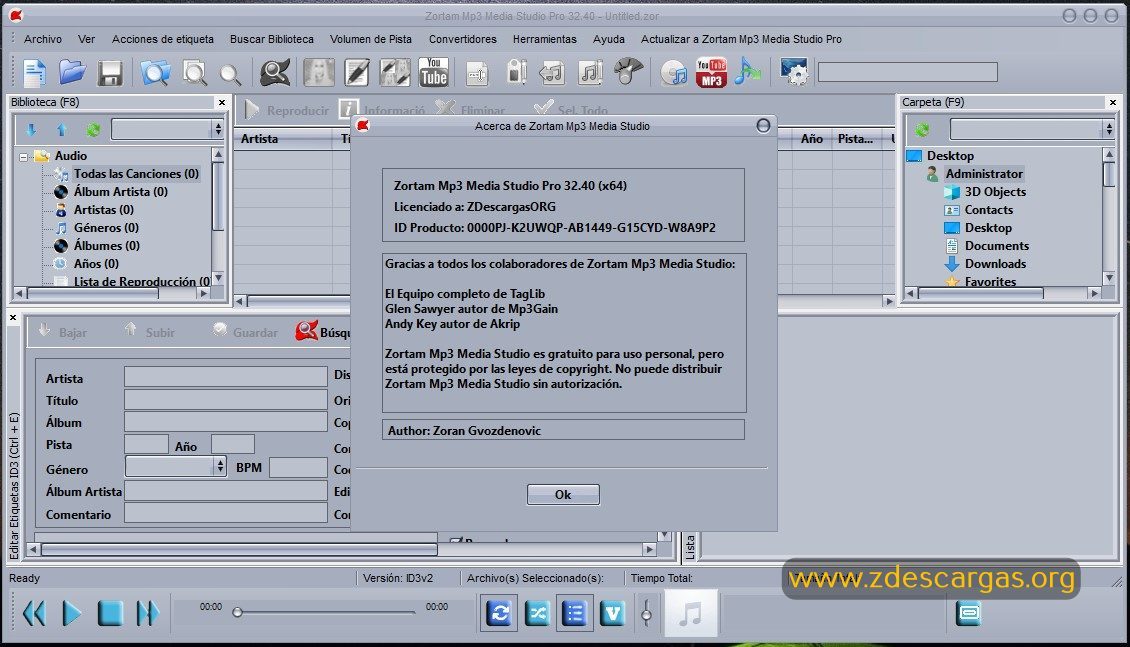The height and width of the screenshot is (647, 1130).
Task: Open the red YouTube MP3 converter icon
Action: point(711,73)
